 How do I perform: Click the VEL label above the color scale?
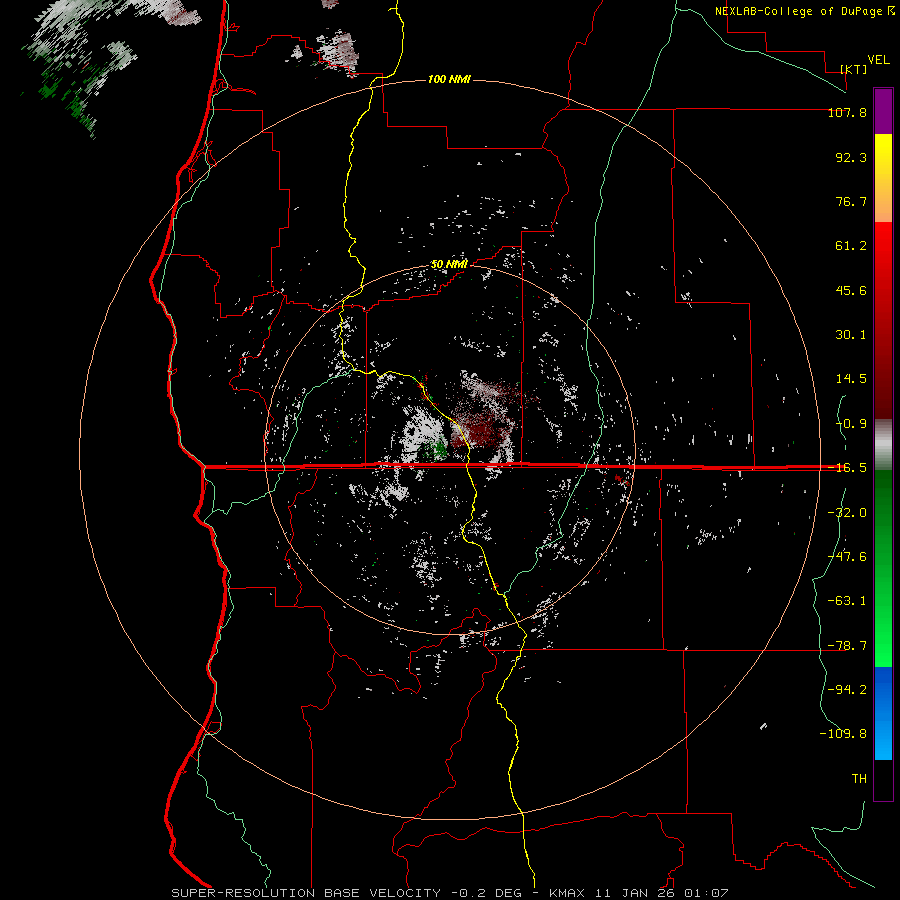pyautogui.click(x=878, y=60)
